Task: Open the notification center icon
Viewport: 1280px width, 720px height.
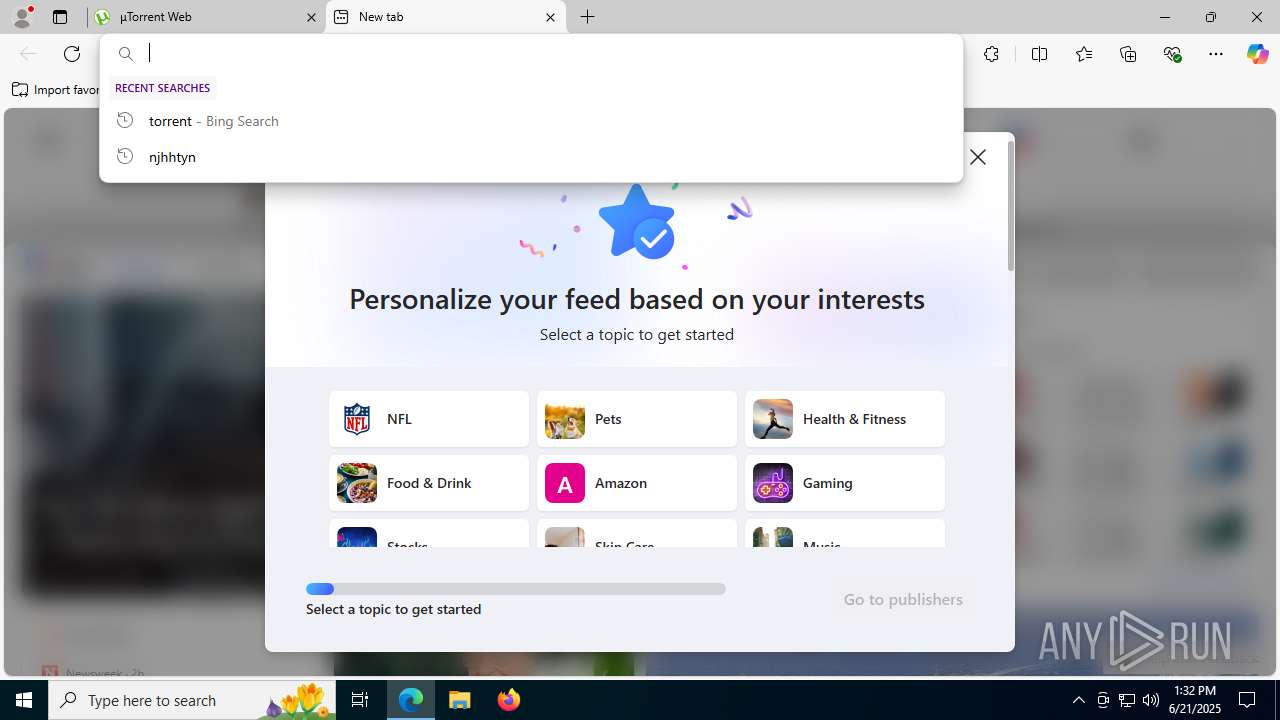Action: pos(1248,700)
